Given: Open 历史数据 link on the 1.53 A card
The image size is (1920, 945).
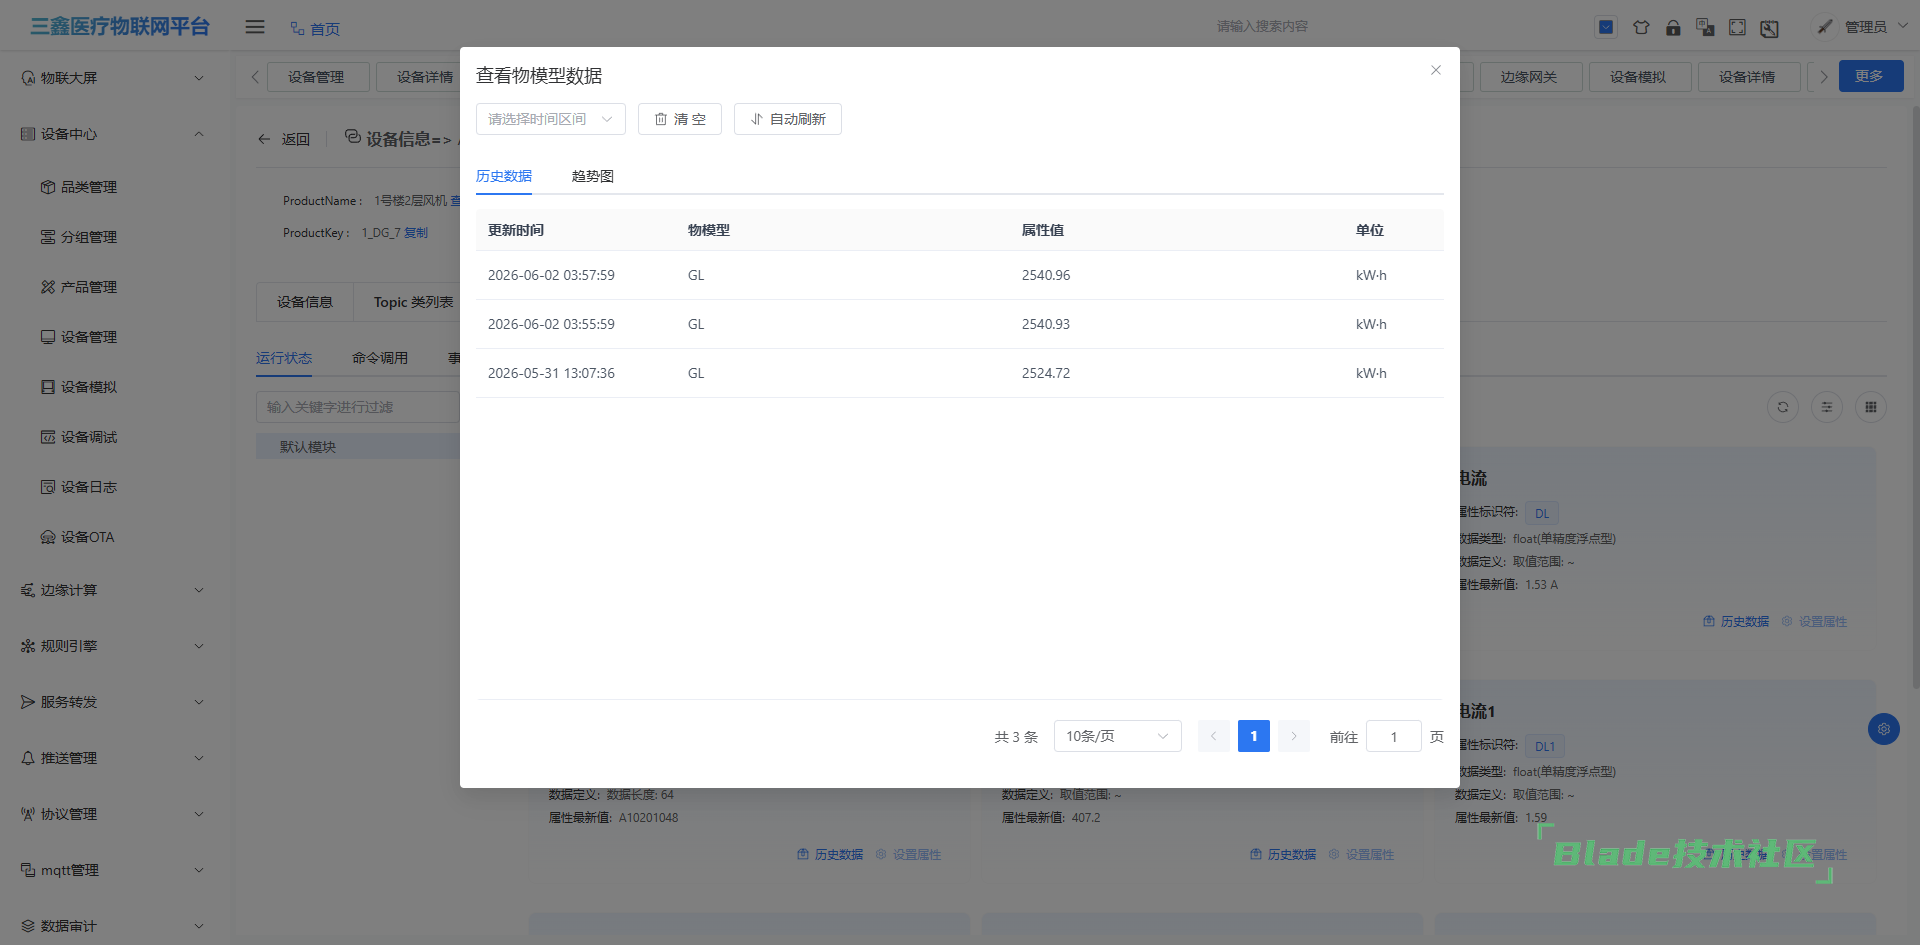Looking at the screenshot, I should (1737, 622).
